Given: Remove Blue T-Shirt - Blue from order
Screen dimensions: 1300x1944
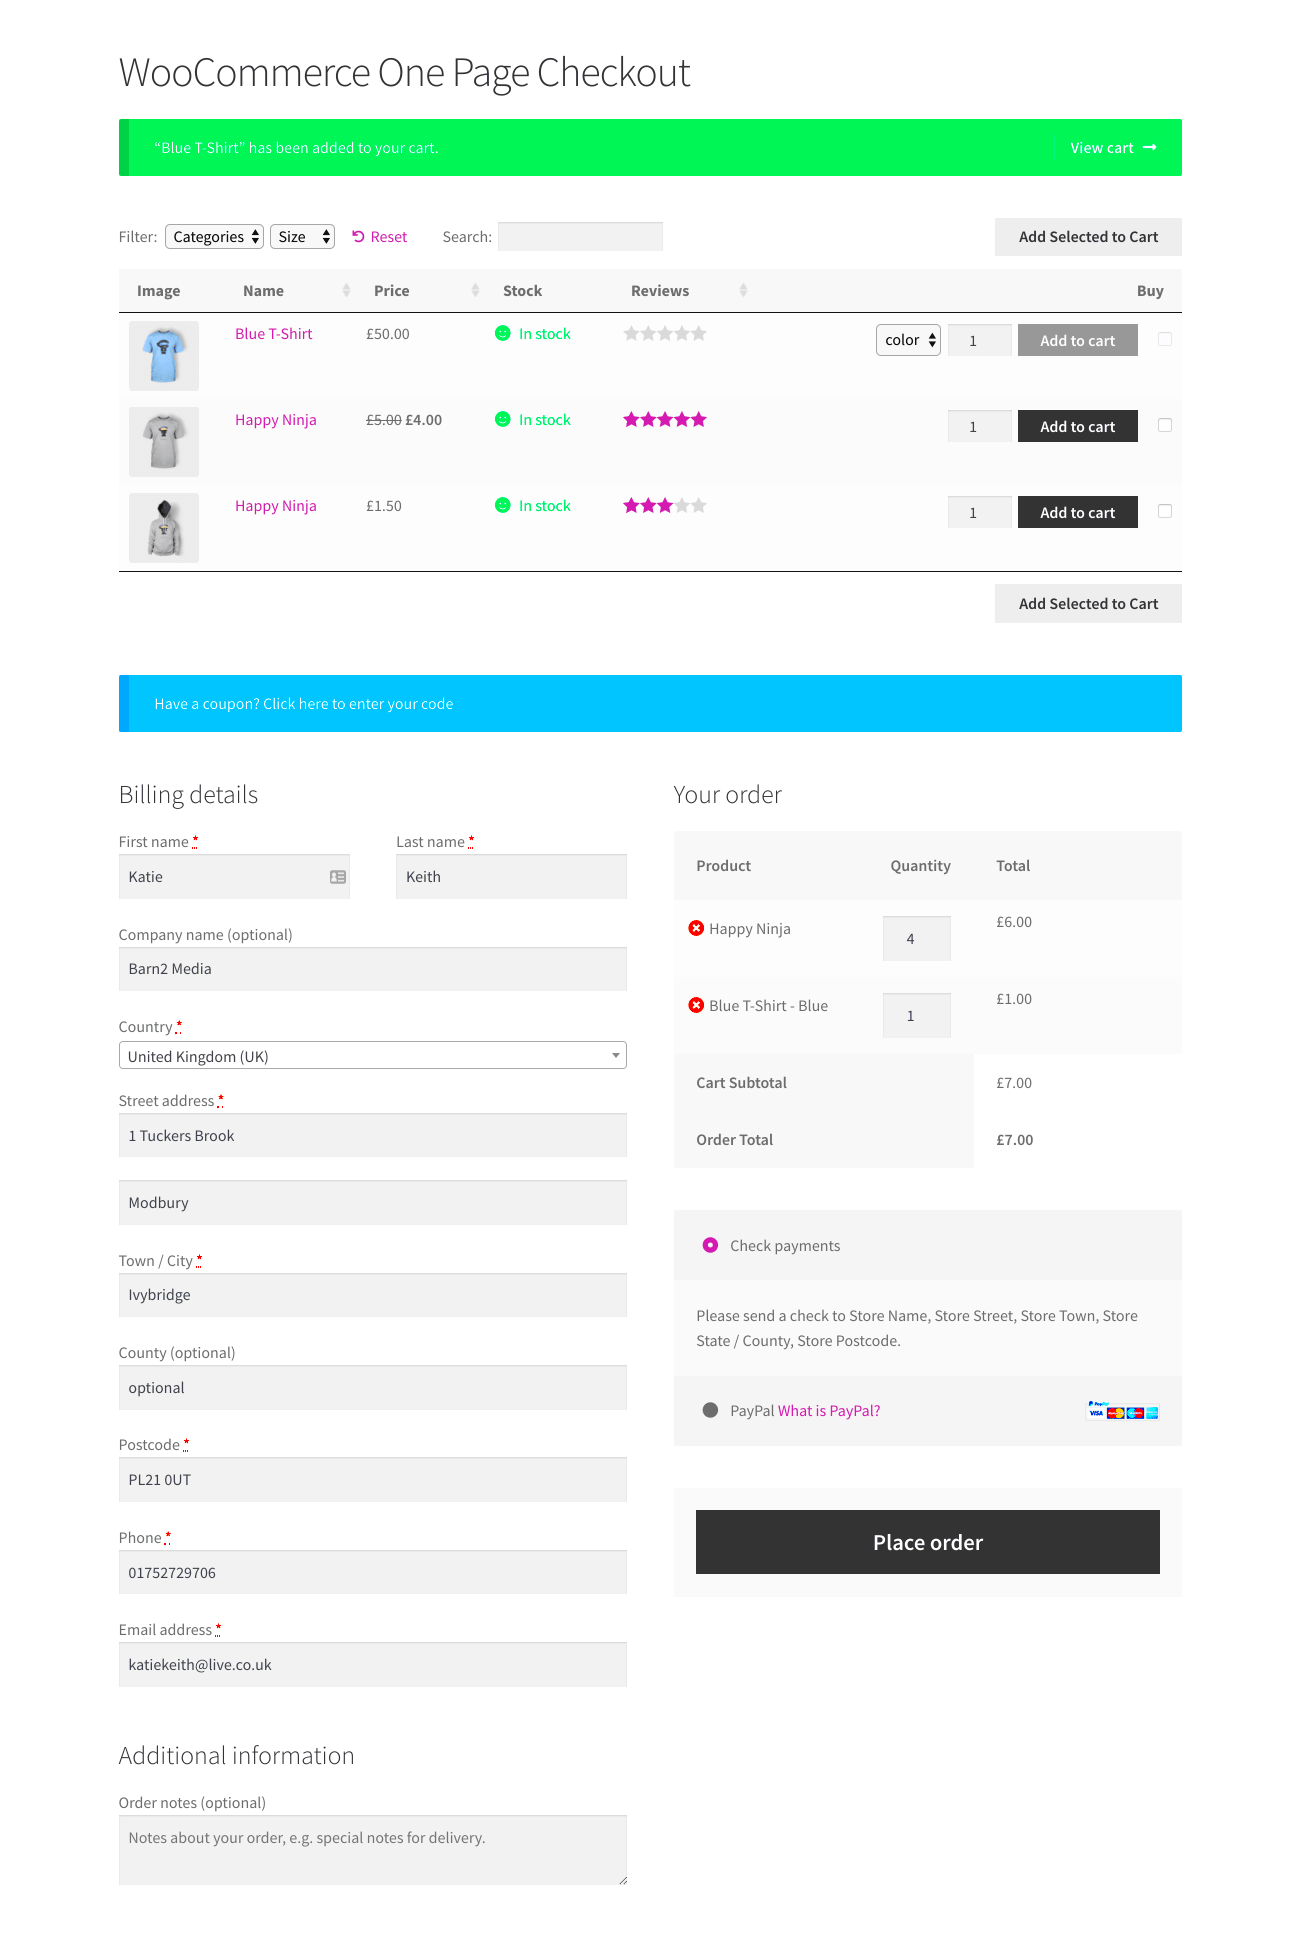Looking at the screenshot, I should 696,1005.
